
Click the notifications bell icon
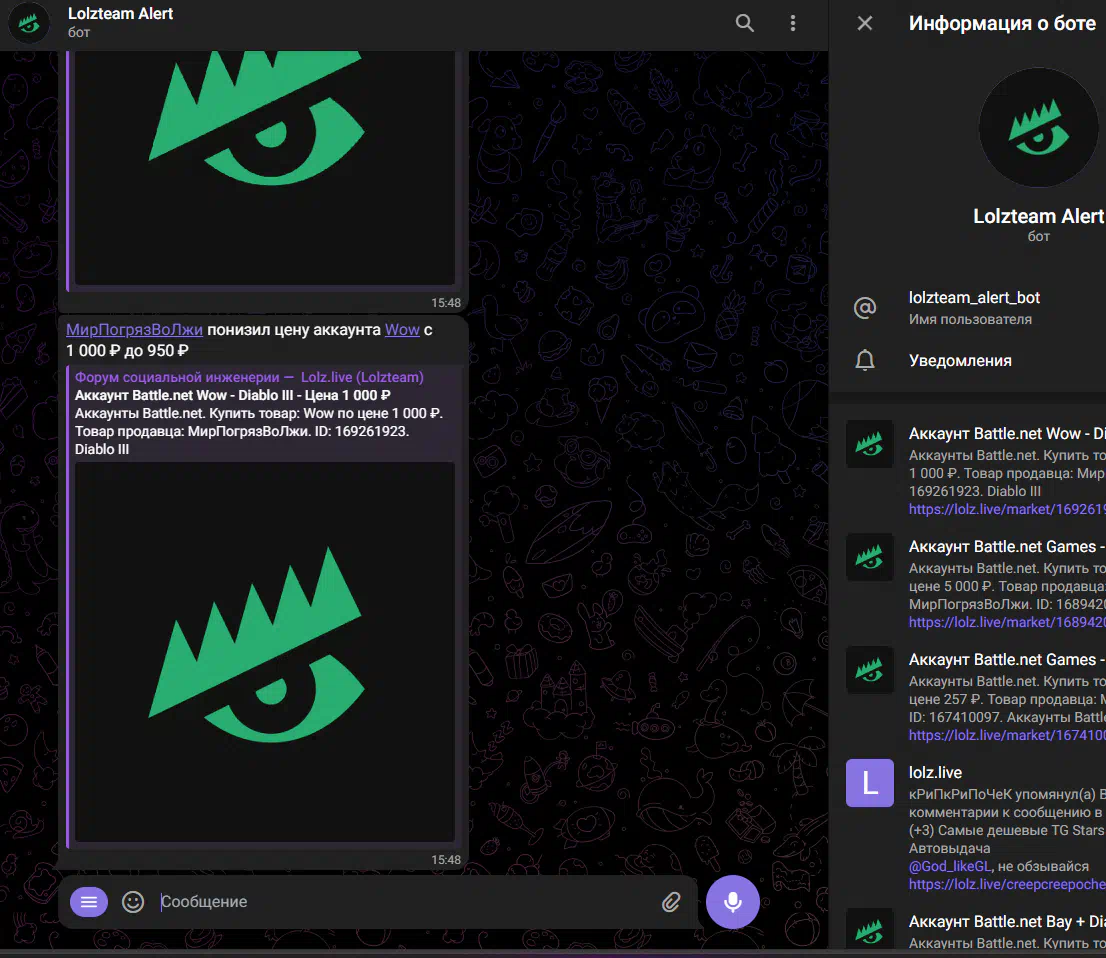point(865,360)
